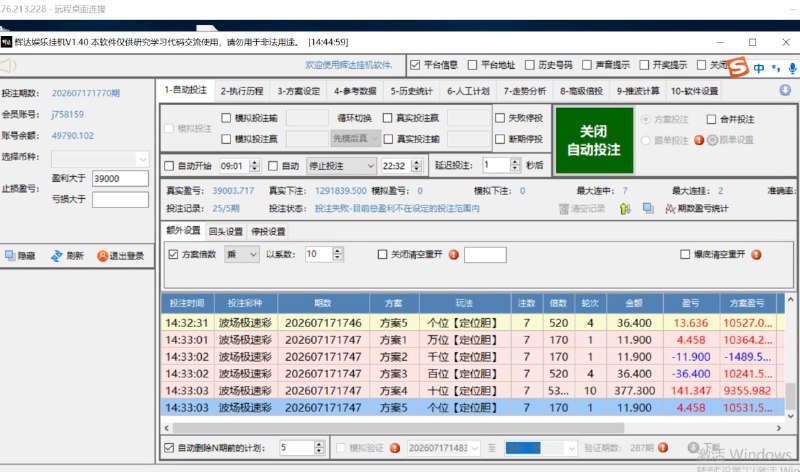Click the 刷新 refresh icon
800x472 pixels.
(x=57, y=256)
